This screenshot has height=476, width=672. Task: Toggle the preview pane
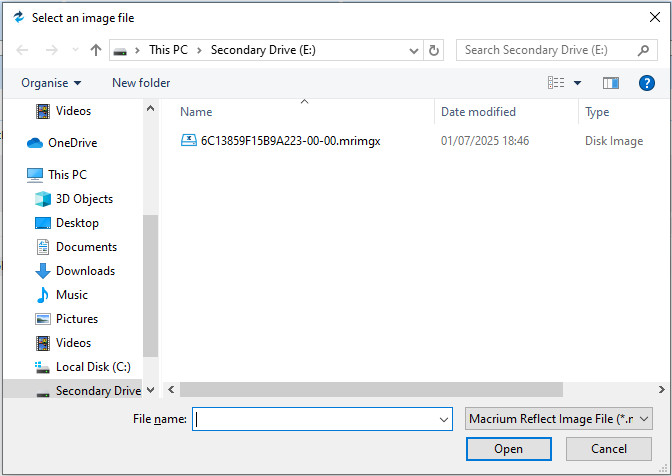(x=611, y=83)
